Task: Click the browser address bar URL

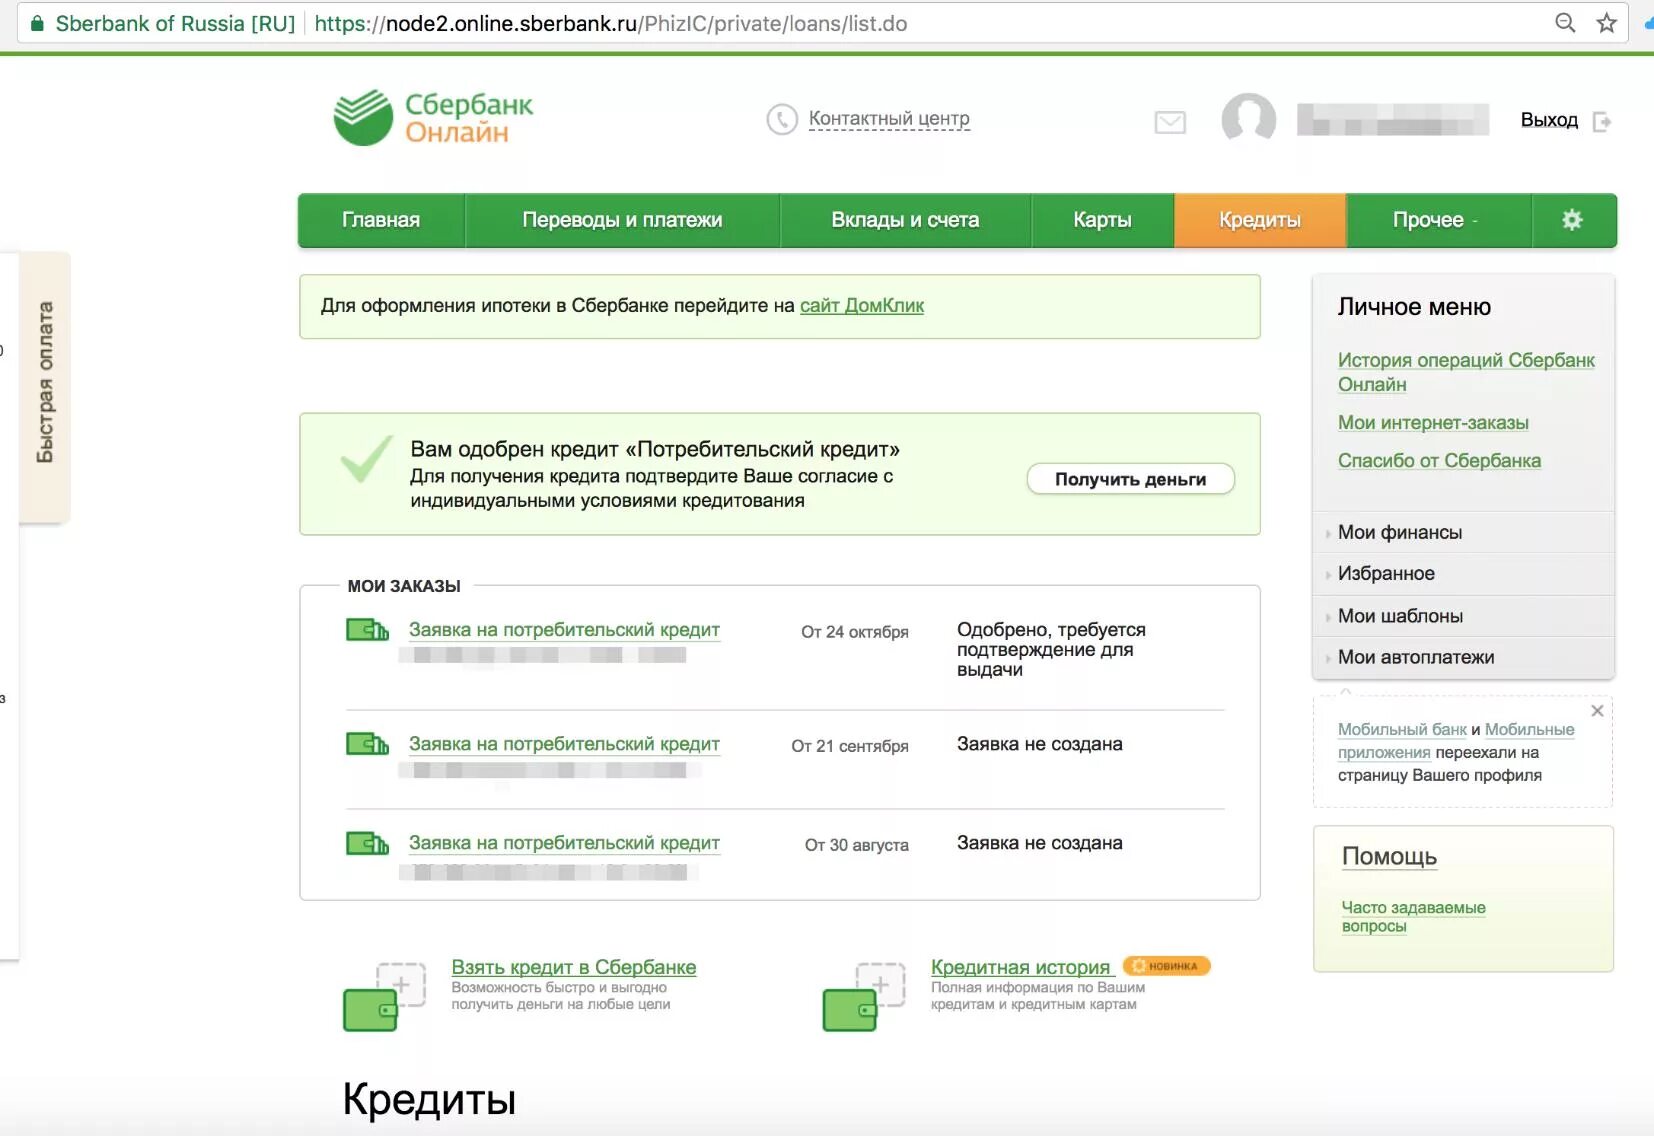Action: pos(610,24)
